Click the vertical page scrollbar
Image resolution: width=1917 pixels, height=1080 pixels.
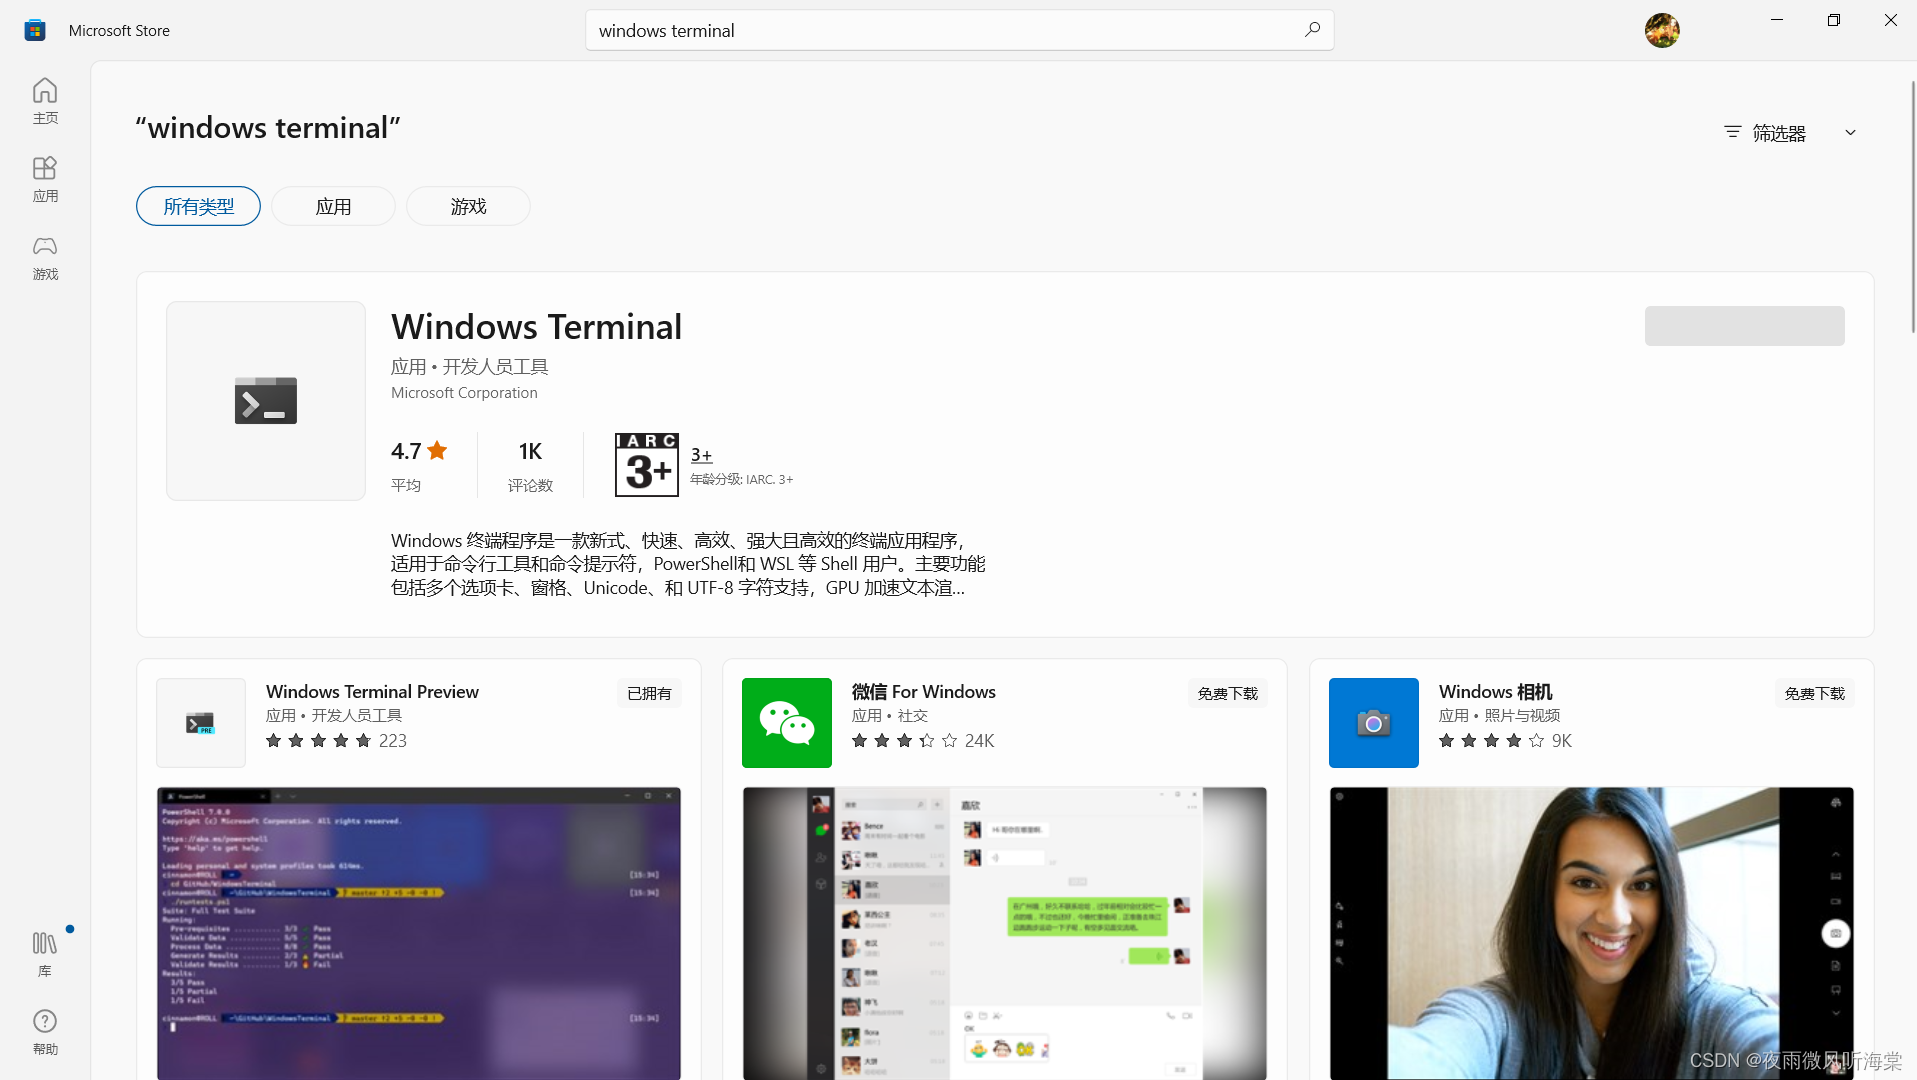[1912, 207]
